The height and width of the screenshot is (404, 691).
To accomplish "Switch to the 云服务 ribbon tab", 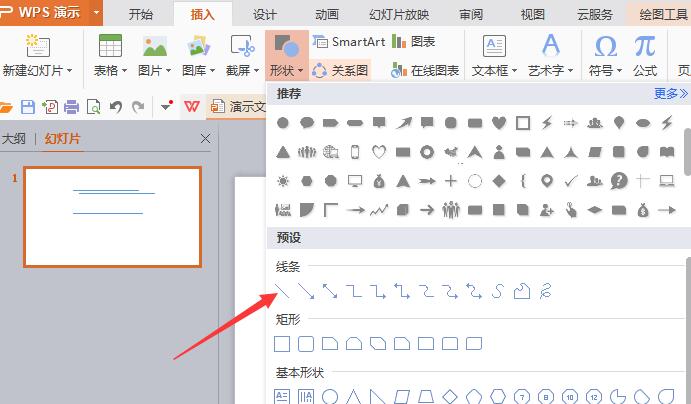I will tap(594, 14).
